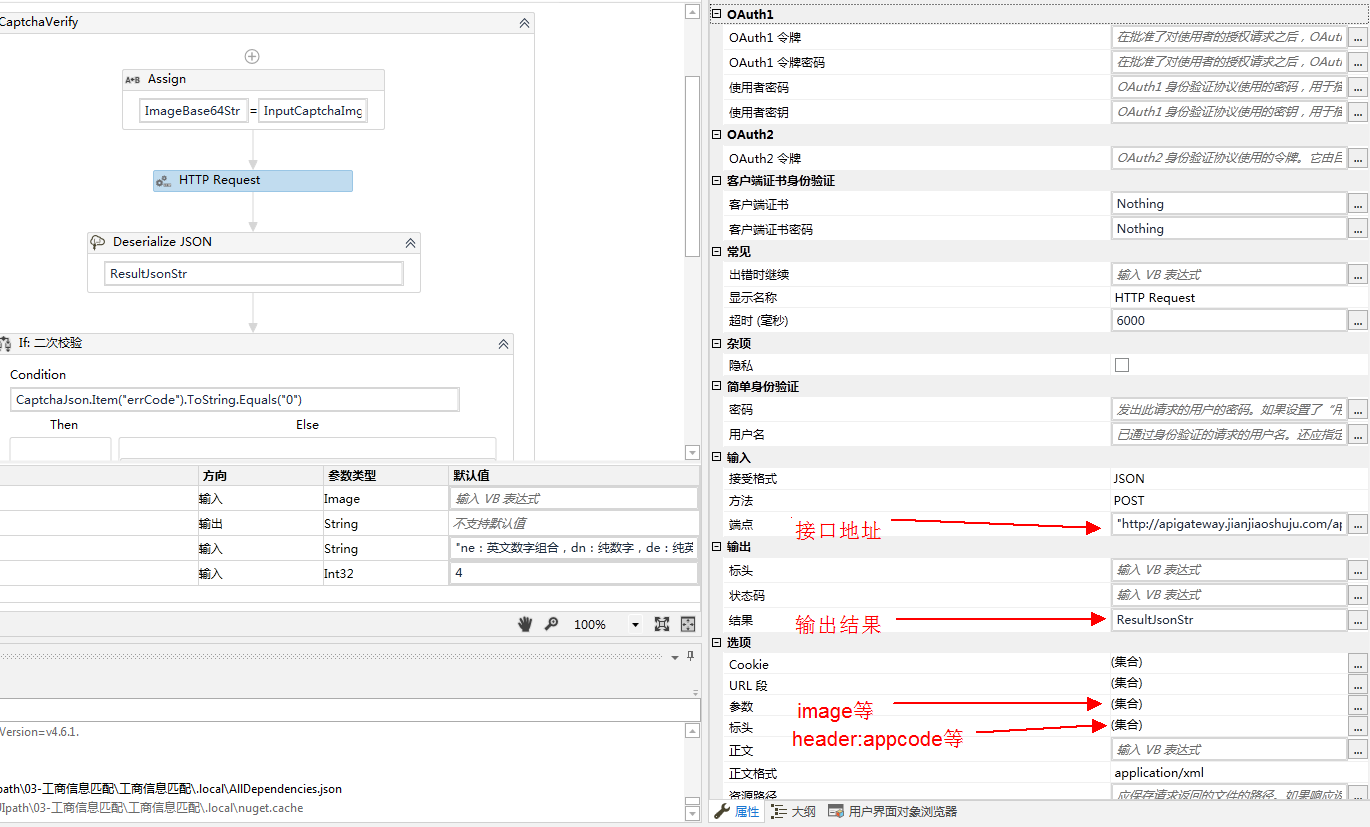This screenshot has height=827, width=1370.
Task: Click the plus icon above Assign activity
Action: pos(252,56)
